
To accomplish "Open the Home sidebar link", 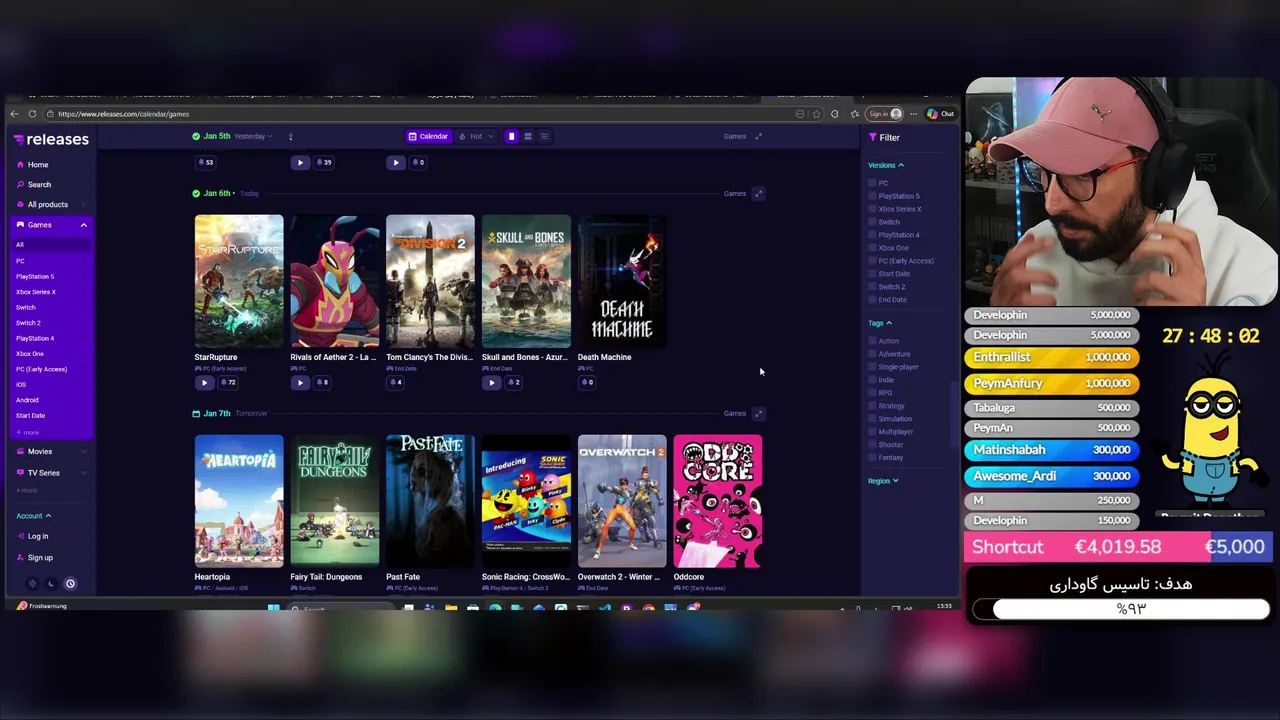I will 38,165.
